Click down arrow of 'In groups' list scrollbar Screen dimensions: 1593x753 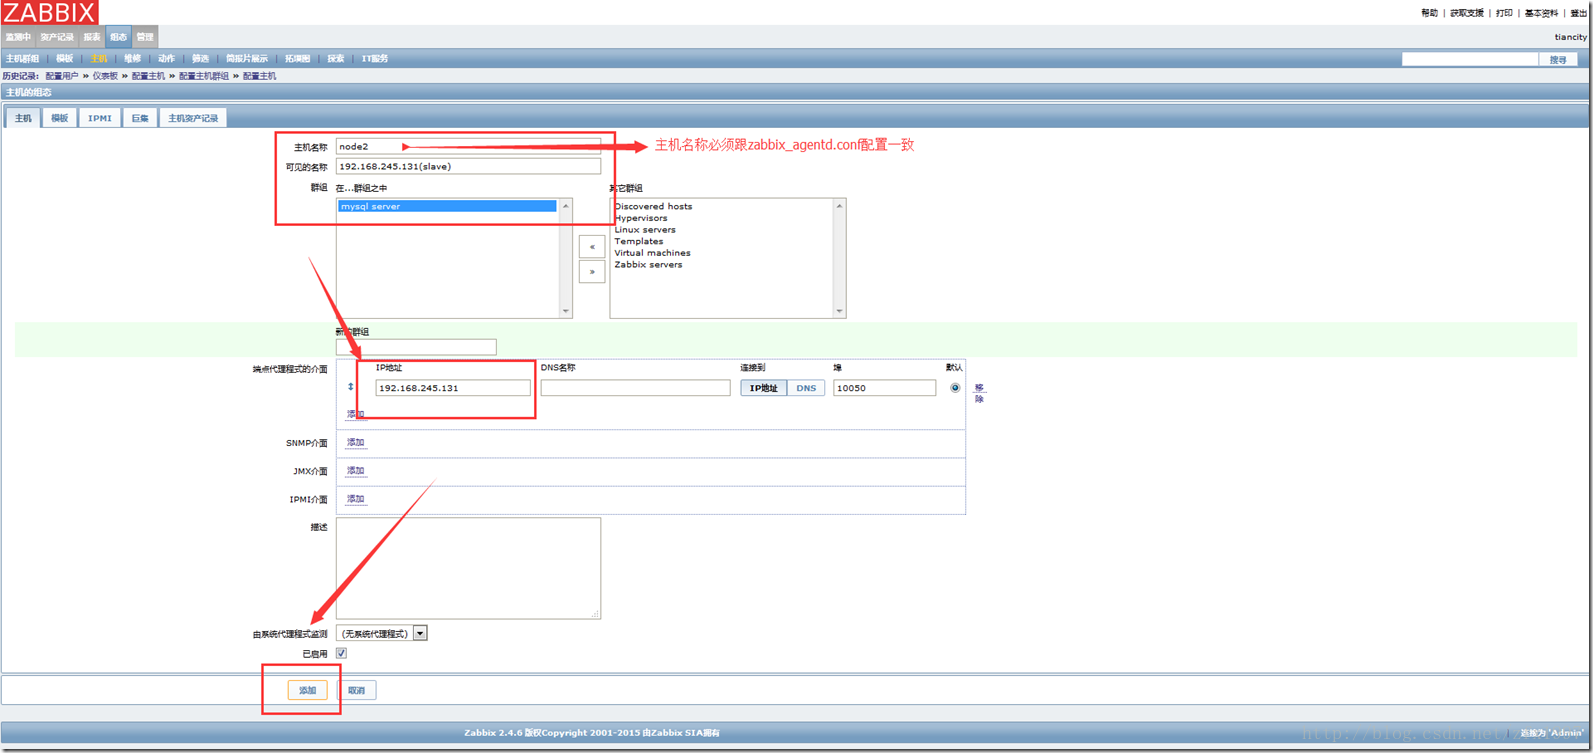point(566,311)
